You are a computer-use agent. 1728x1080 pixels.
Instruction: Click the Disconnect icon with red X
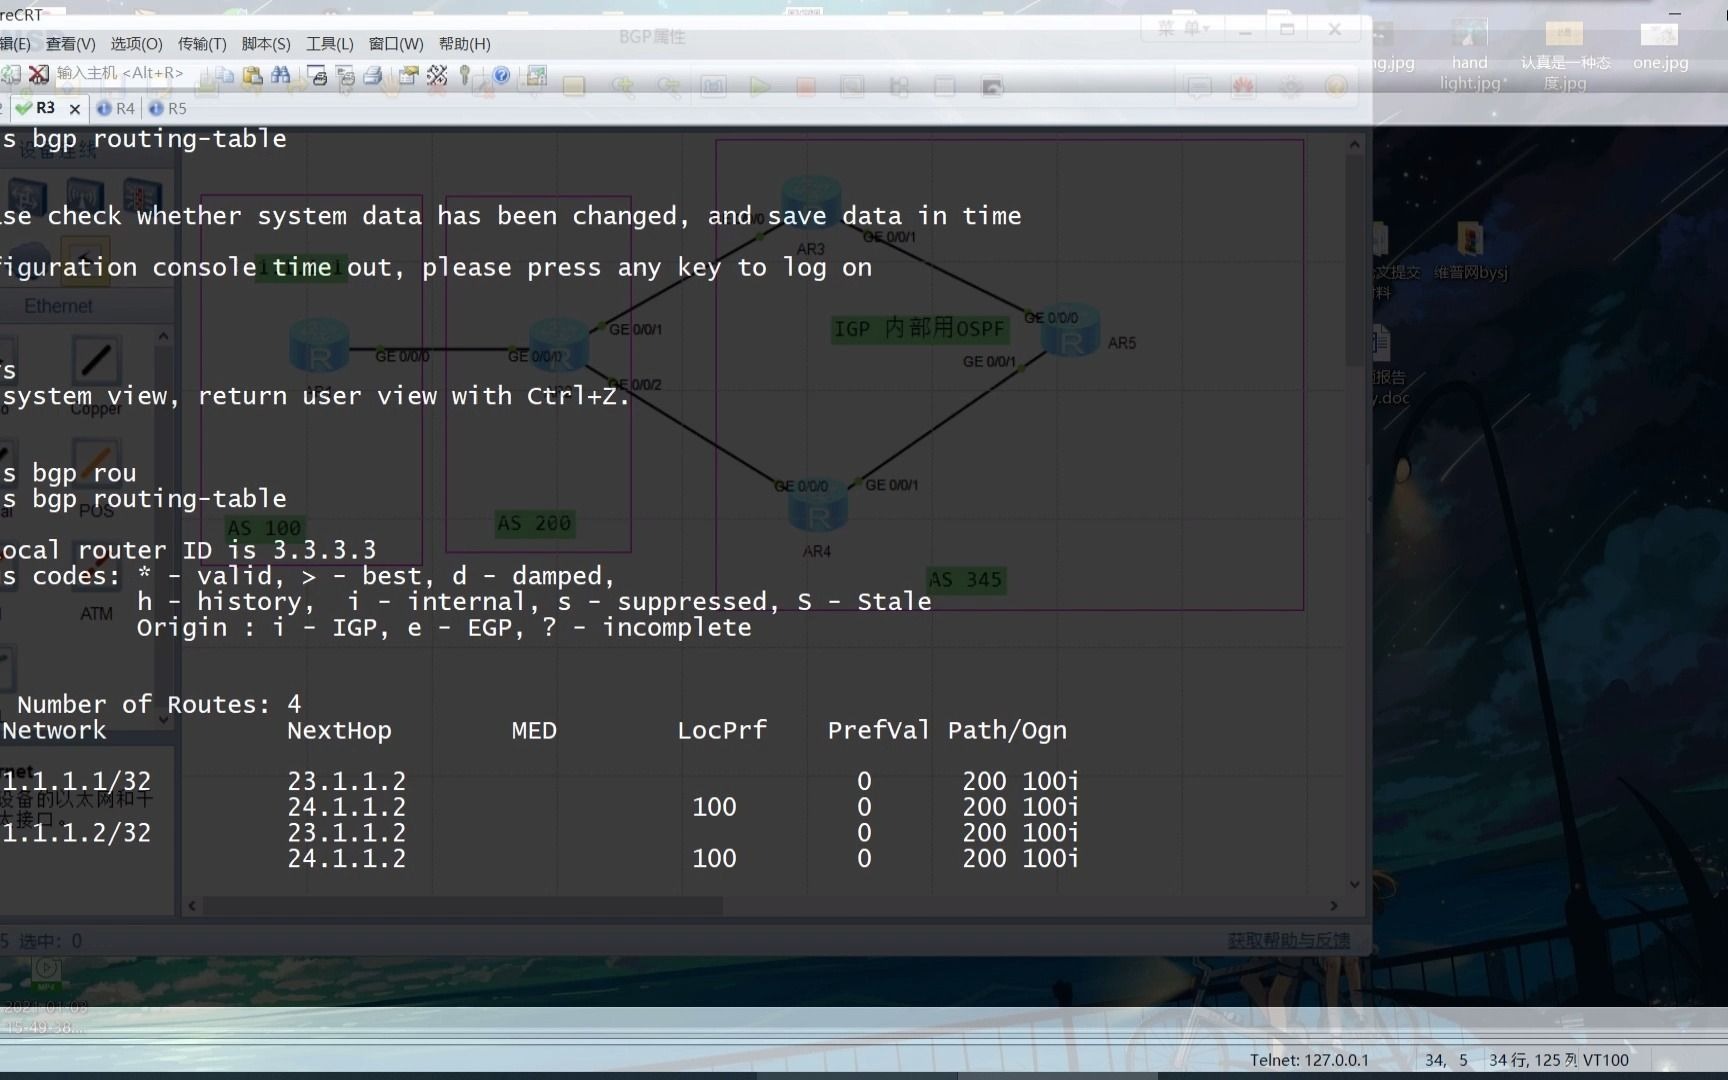tap(39, 74)
